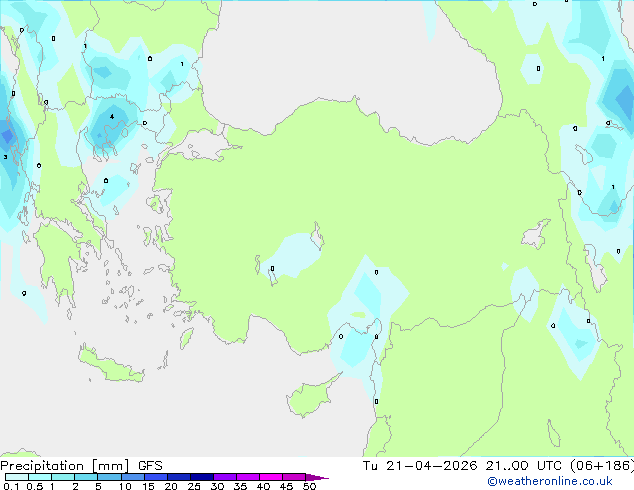The image size is (634, 490).
Task: Select the 5 mm legend color swatch
Action: pos(110,477)
